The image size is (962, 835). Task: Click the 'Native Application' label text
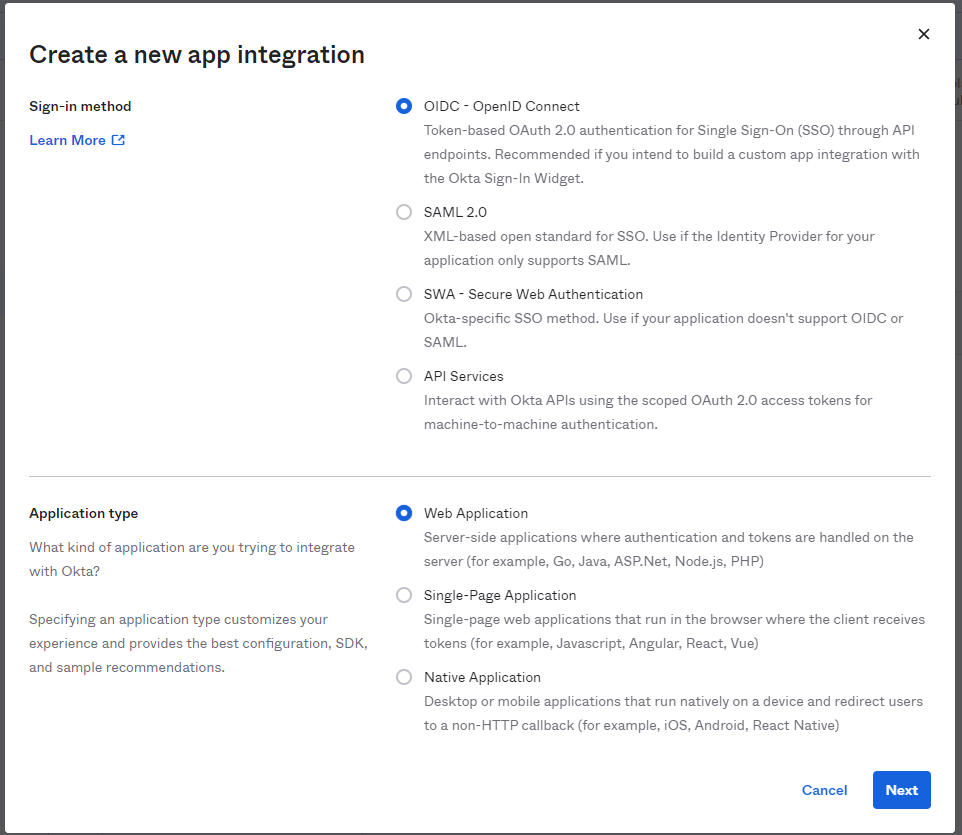[x=482, y=677]
